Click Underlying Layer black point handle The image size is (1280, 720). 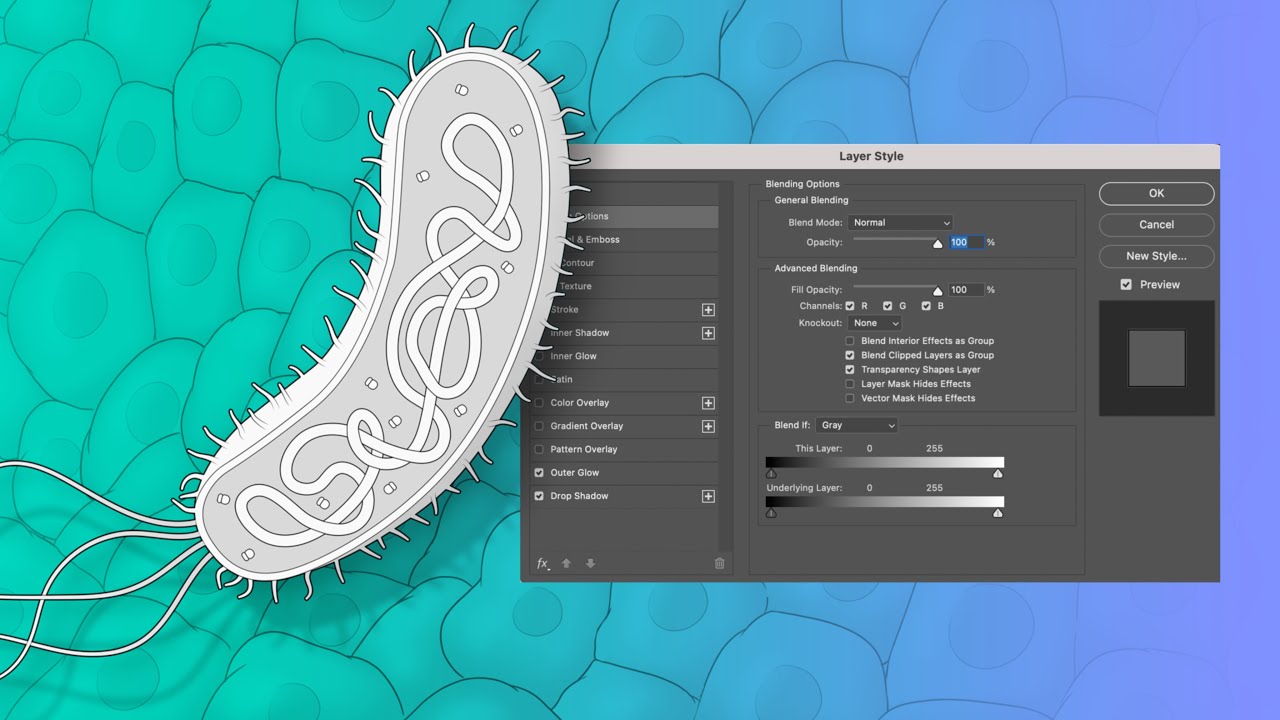click(771, 513)
